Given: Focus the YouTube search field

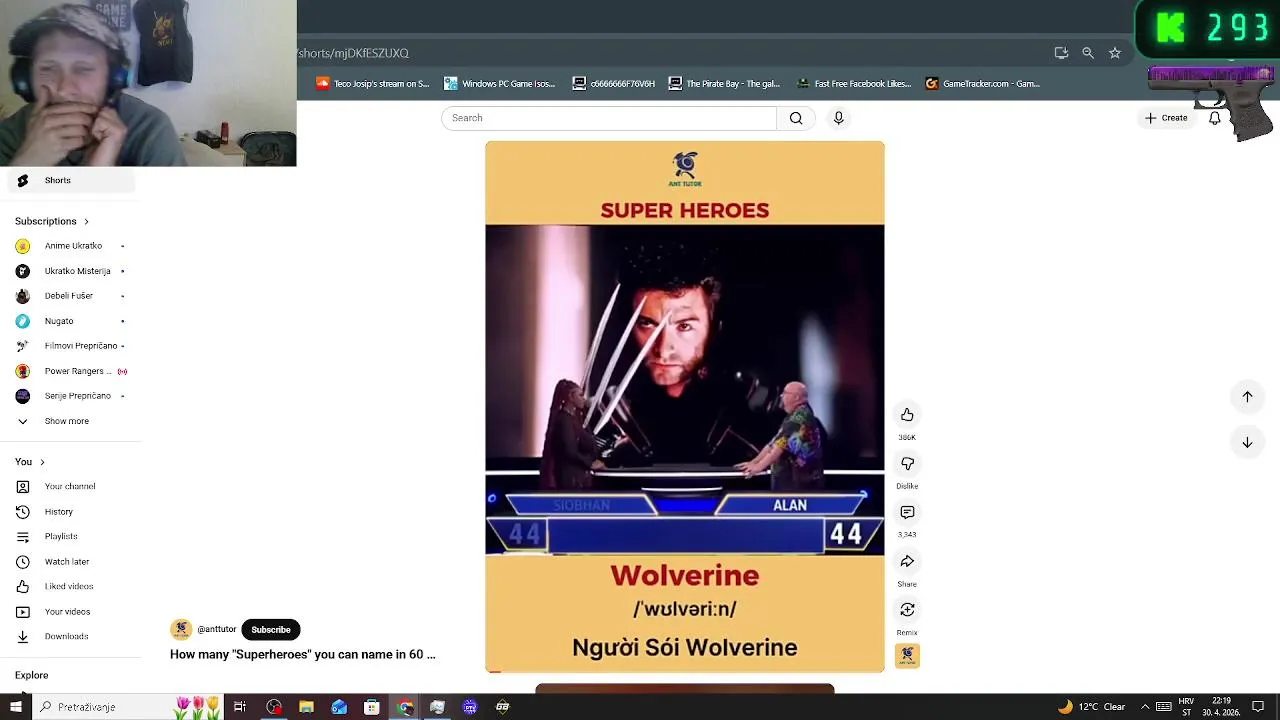Looking at the screenshot, I should tap(608, 118).
